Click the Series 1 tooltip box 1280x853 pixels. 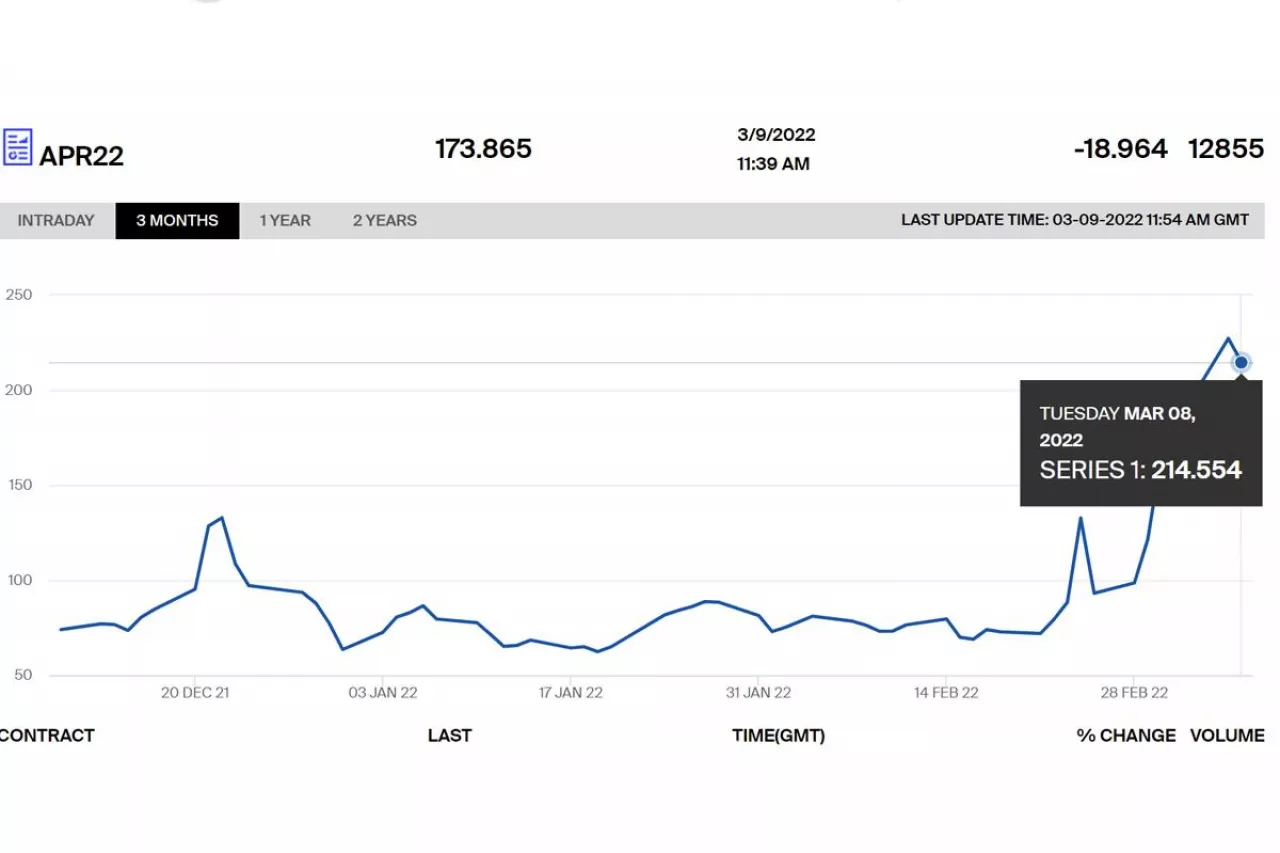[x=1140, y=443]
